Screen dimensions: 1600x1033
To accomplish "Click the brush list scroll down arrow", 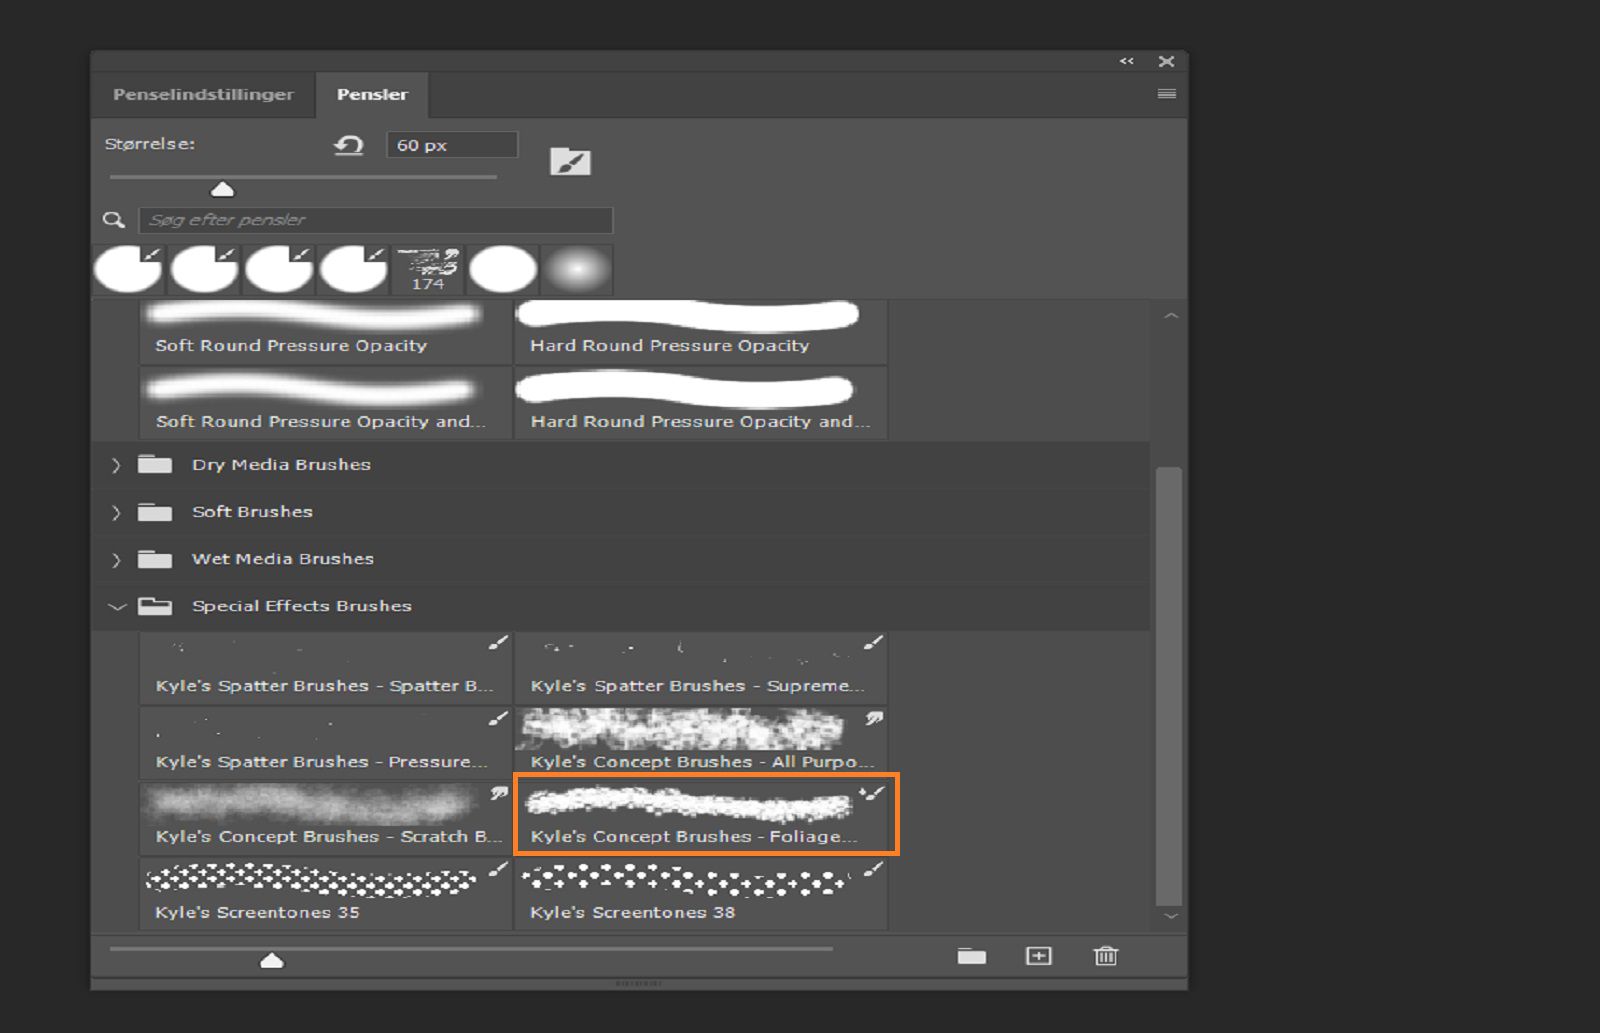I will coord(1171,916).
